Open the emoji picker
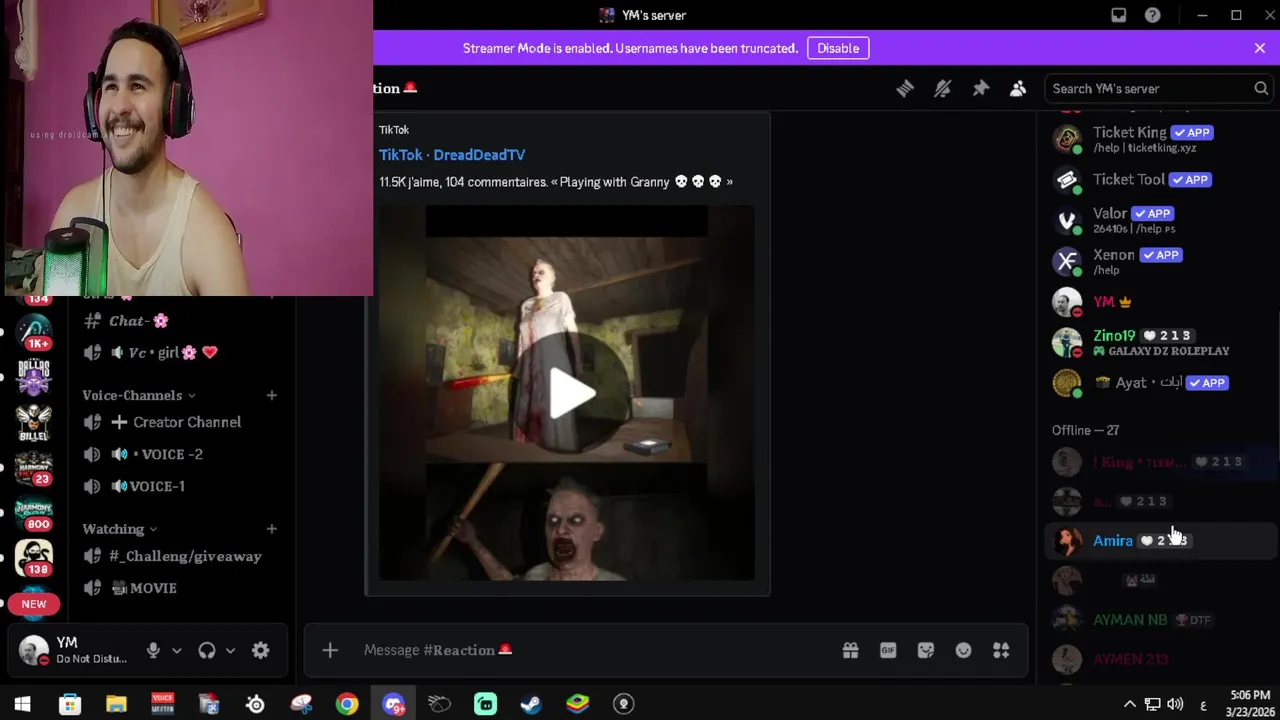Image resolution: width=1280 pixels, height=720 pixels. pos(963,650)
